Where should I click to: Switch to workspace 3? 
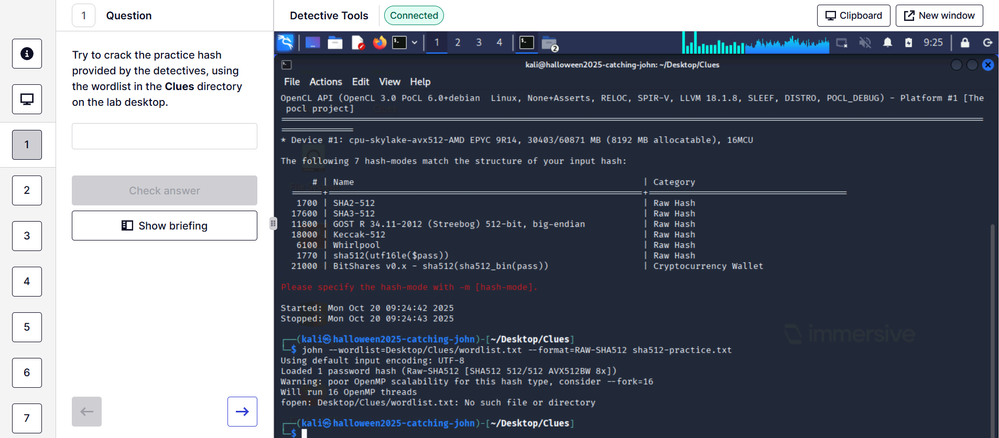(x=479, y=43)
